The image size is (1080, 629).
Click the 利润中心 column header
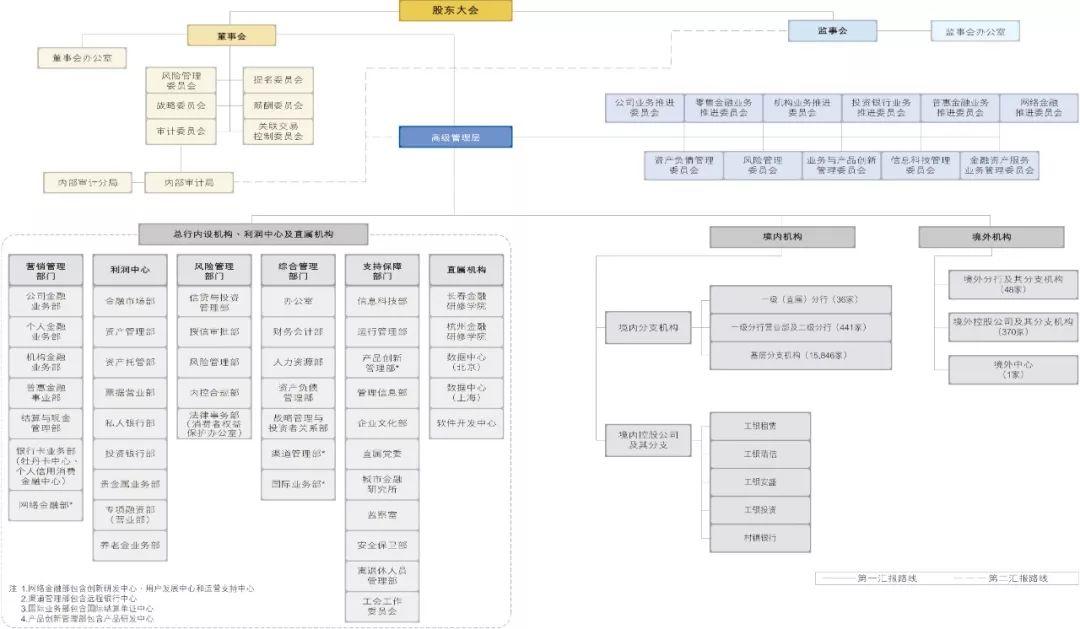[x=129, y=269]
